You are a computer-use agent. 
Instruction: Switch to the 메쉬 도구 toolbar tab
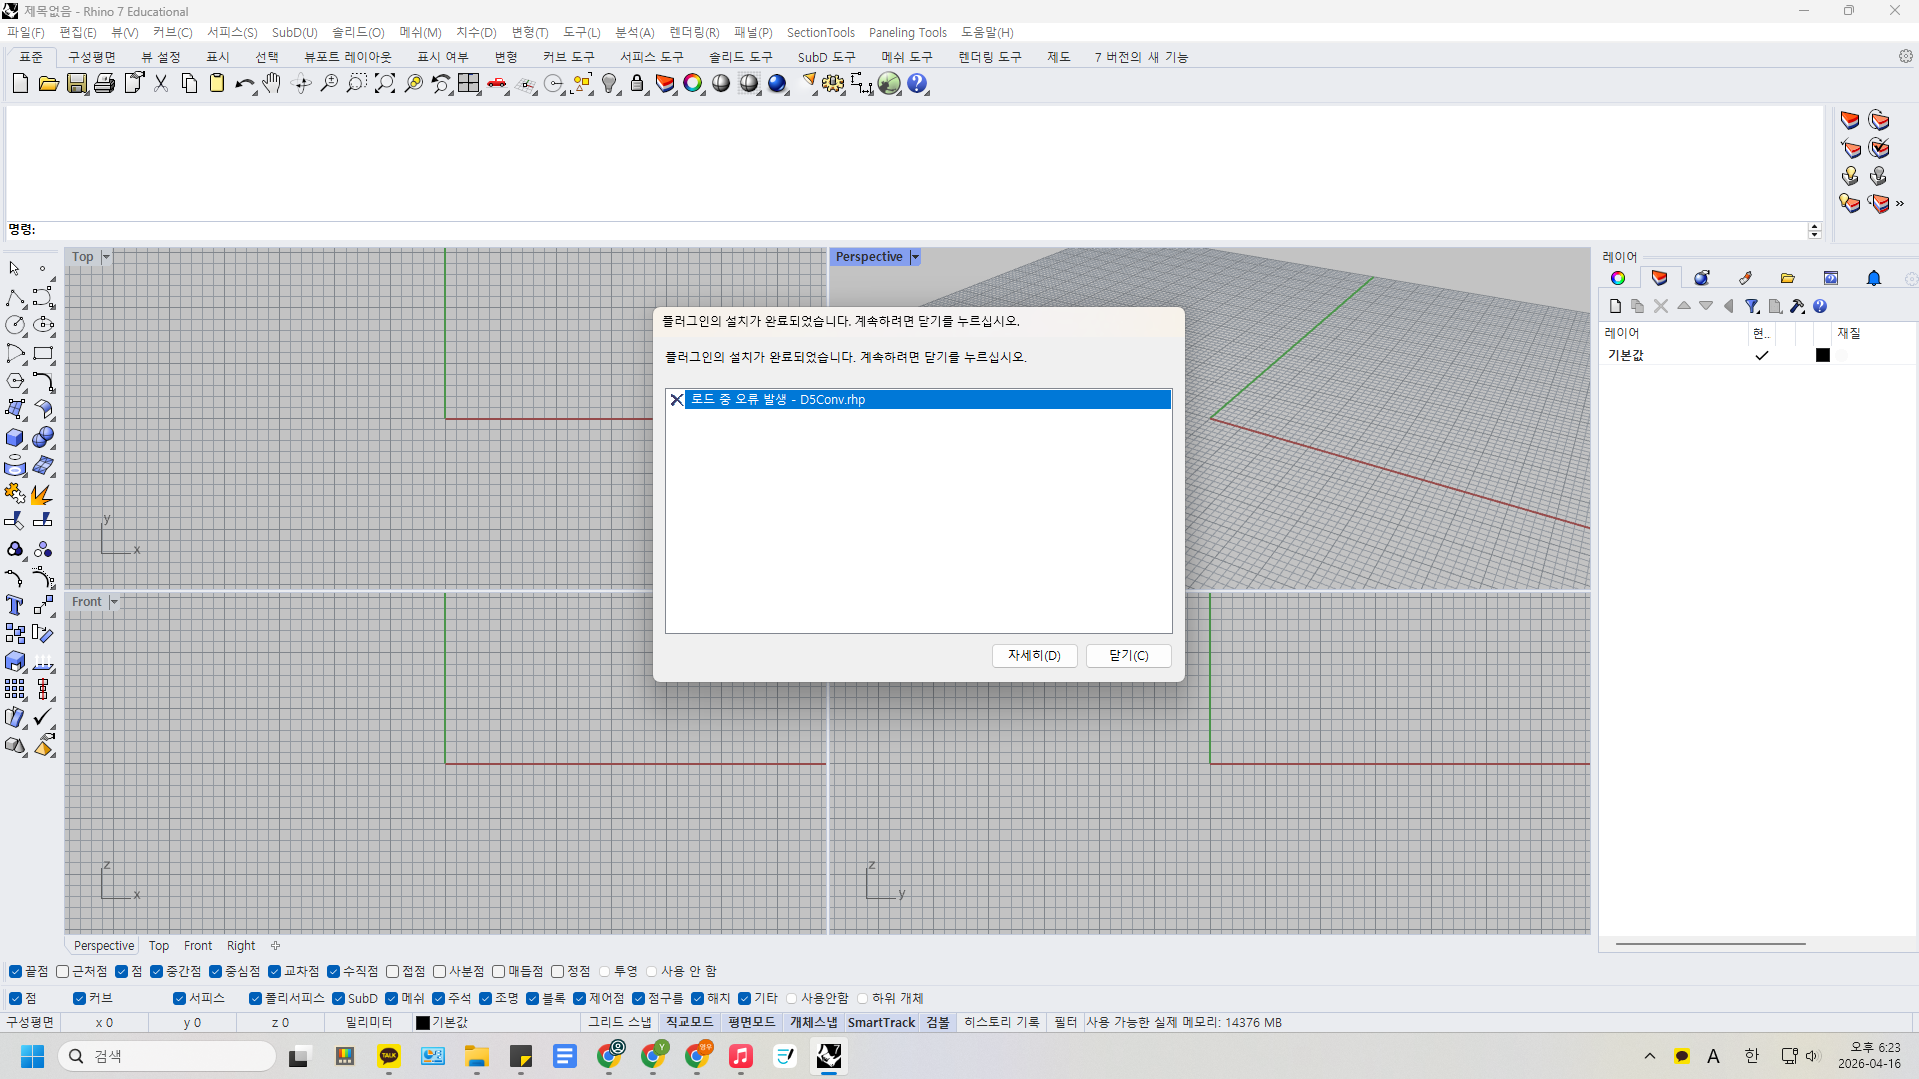(x=906, y=57)
